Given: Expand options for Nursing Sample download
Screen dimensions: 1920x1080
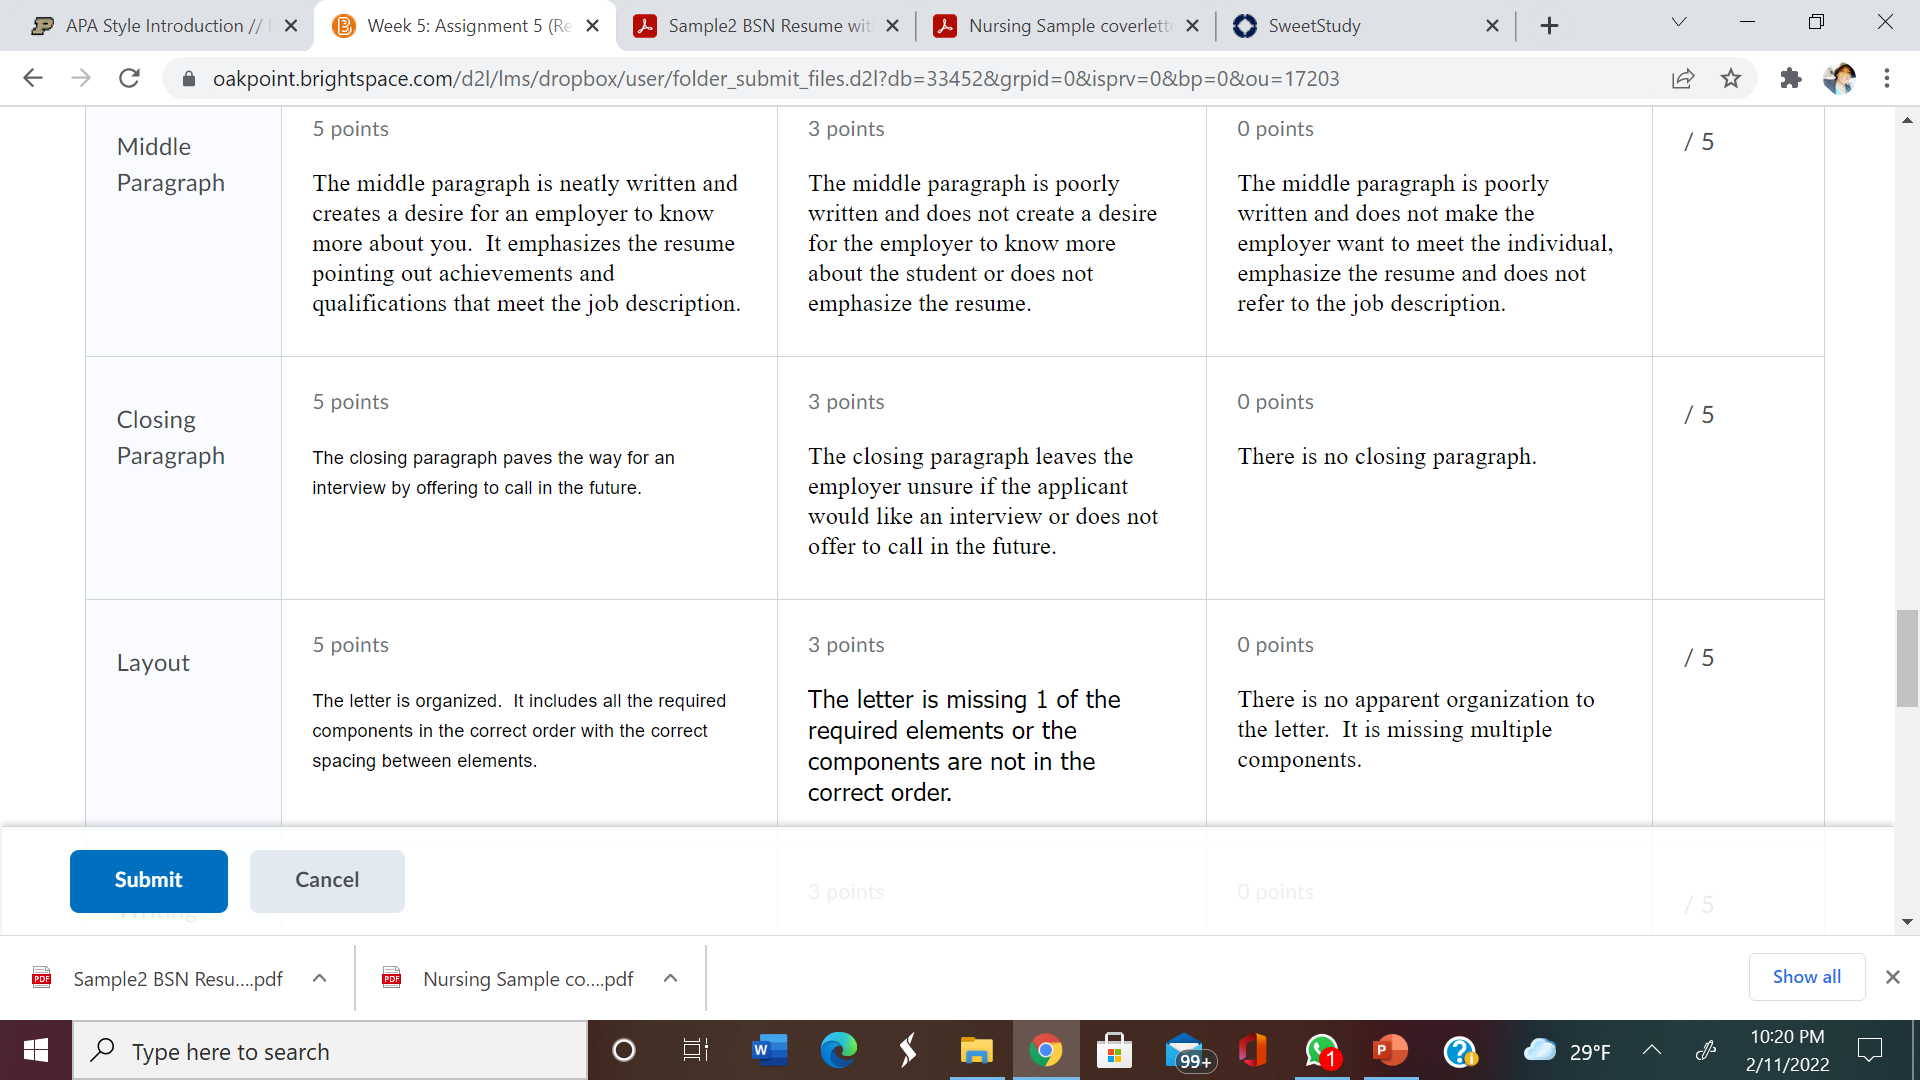Looking at the screenshot, I should 671,979.
